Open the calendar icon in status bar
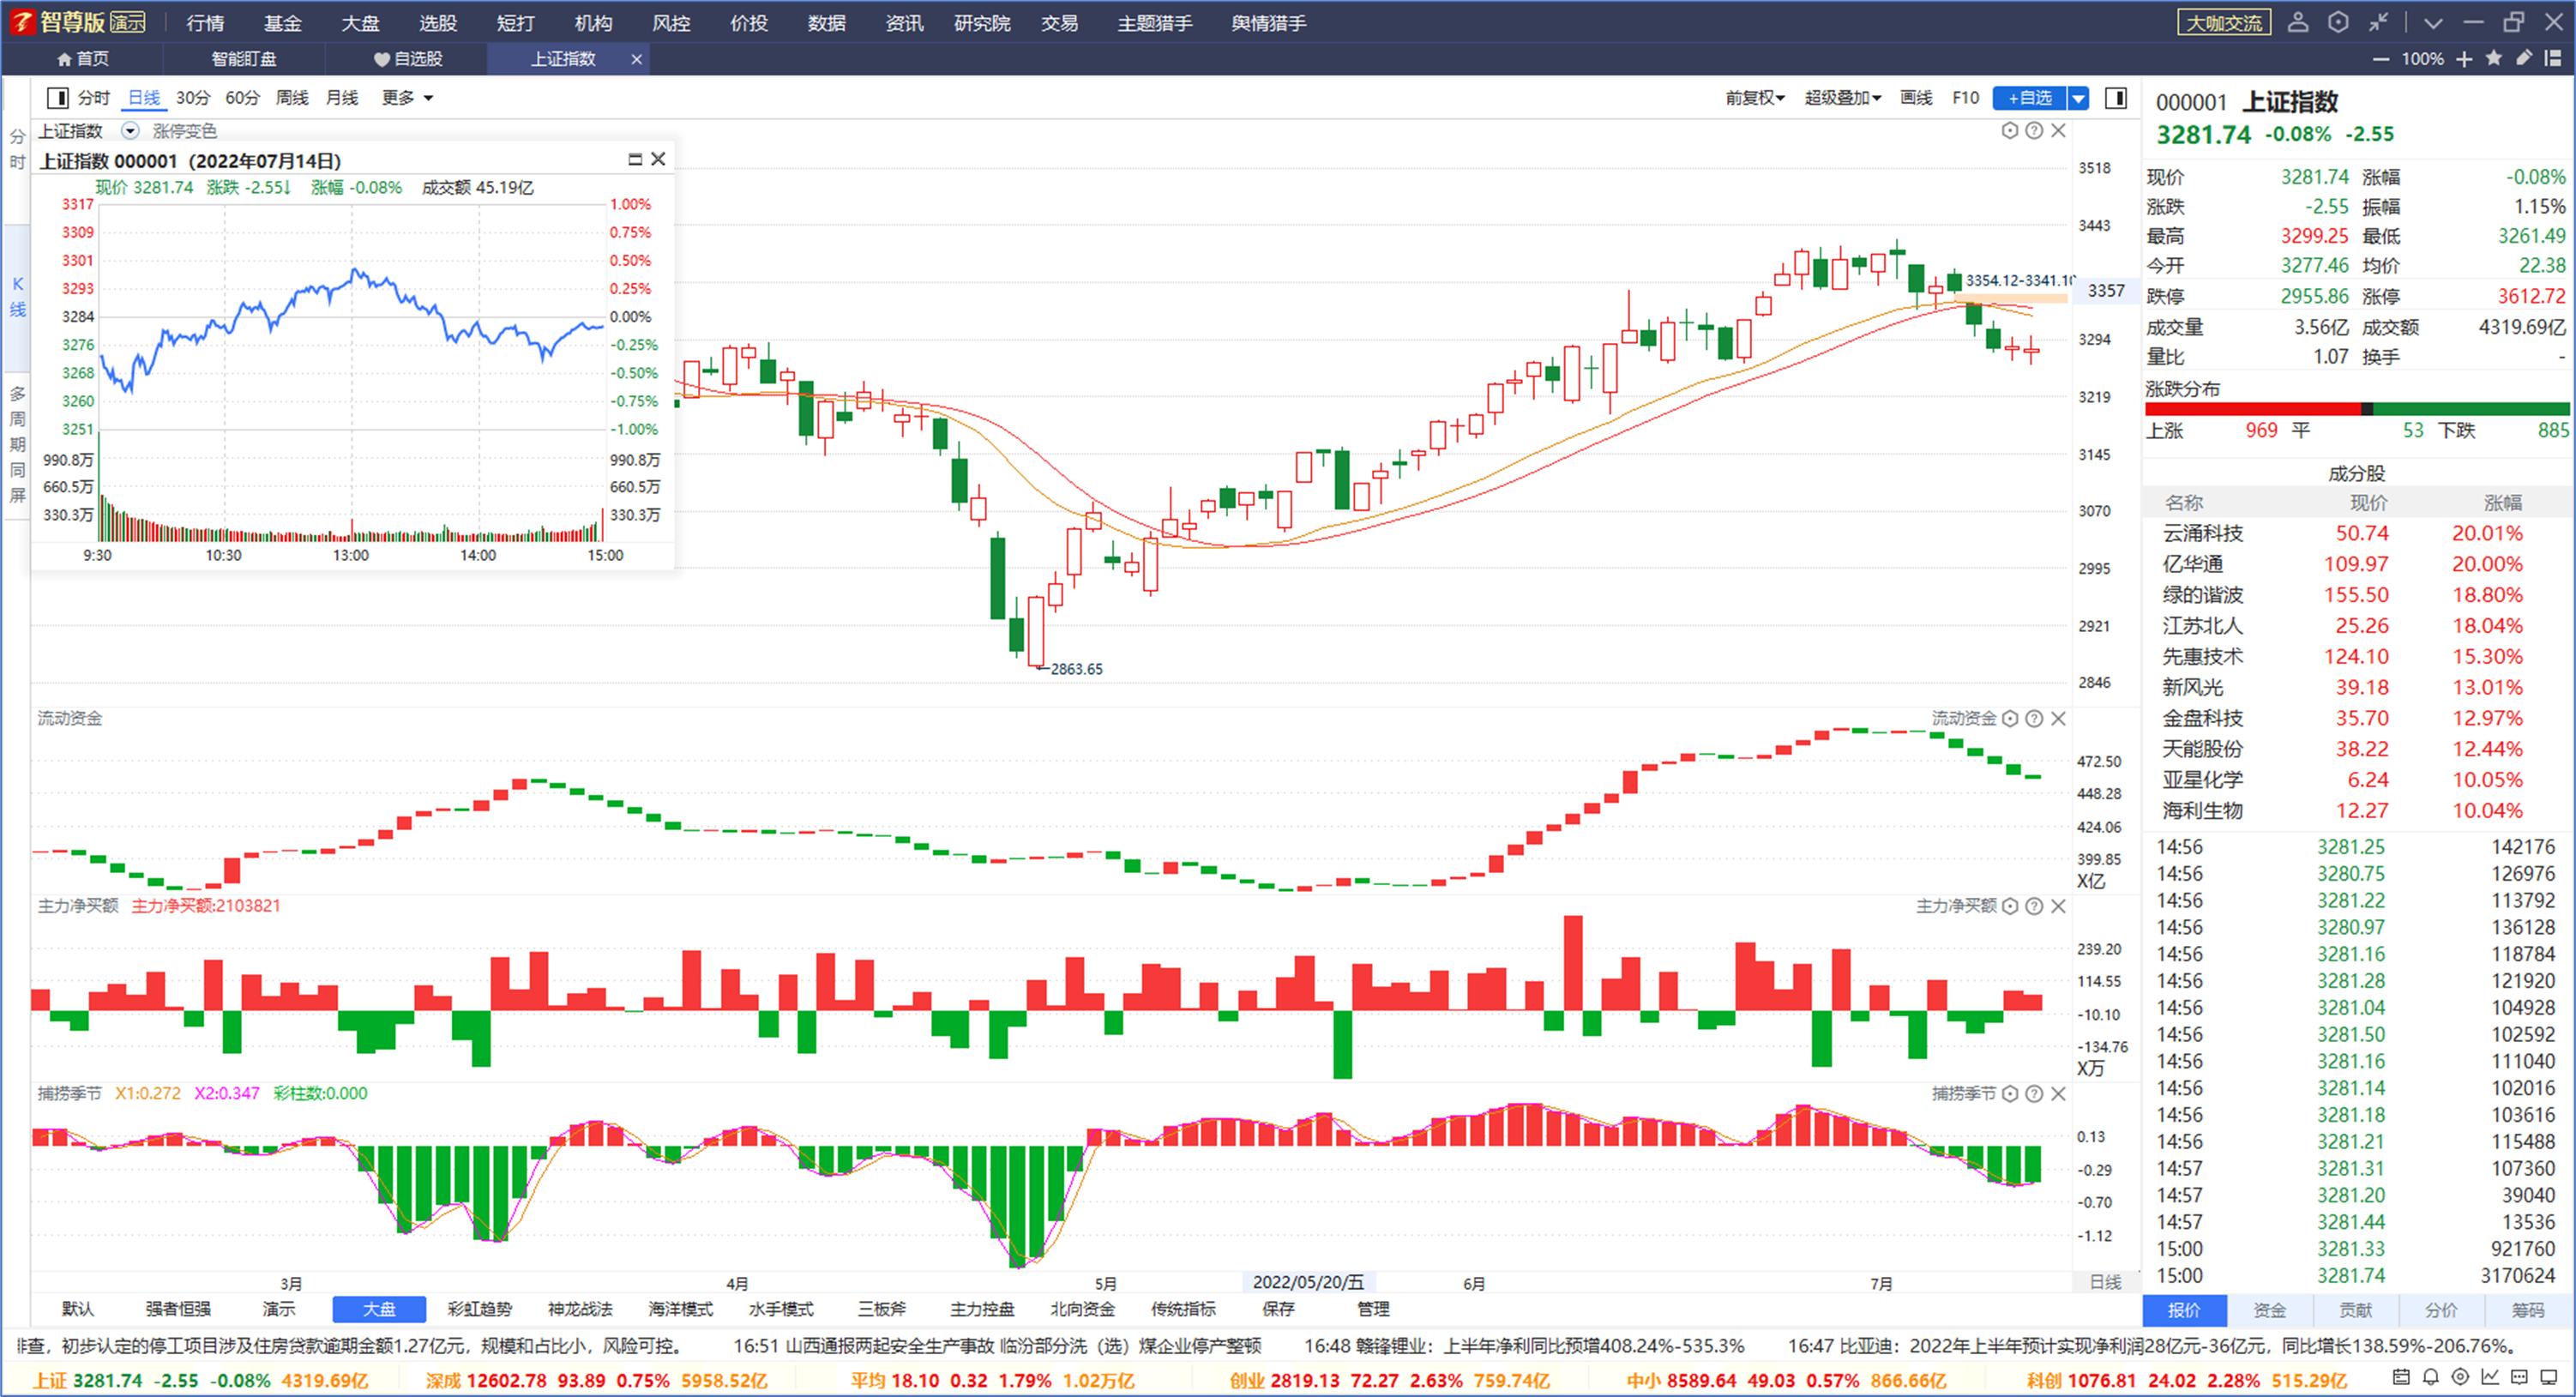Screen dimensions: 2576x1397 click(x=2401, y=1377)
